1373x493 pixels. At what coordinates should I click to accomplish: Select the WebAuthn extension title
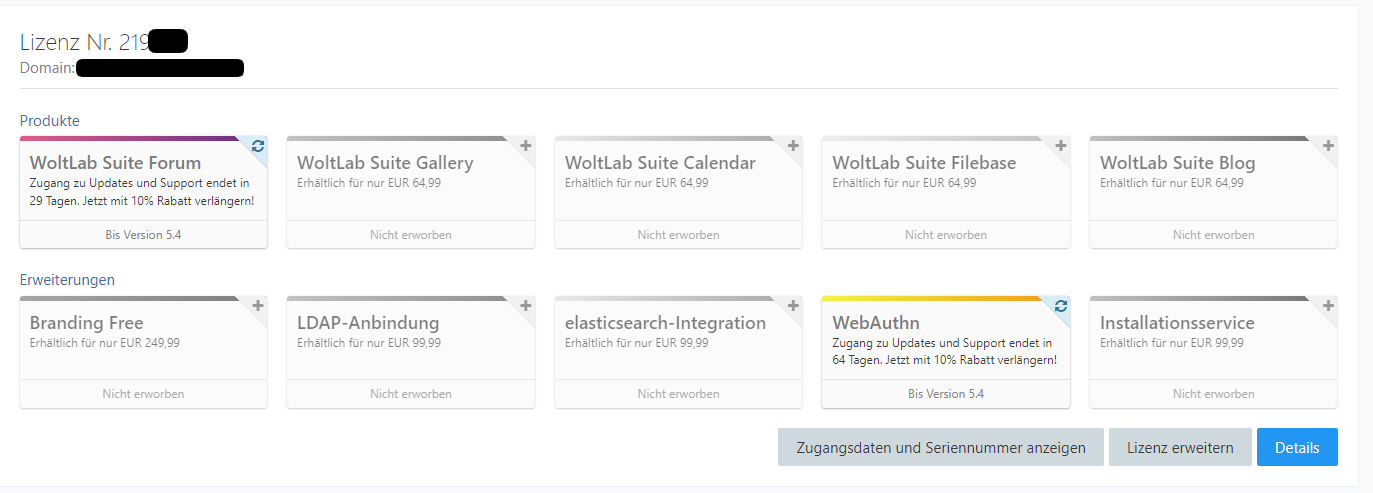point(875,323)
